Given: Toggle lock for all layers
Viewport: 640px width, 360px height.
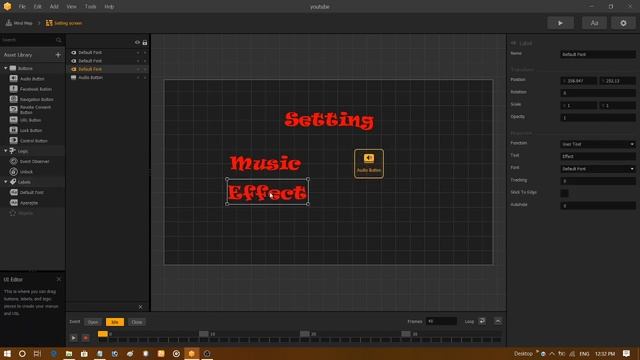Looking at the screenshot, I should pos(145,42).
